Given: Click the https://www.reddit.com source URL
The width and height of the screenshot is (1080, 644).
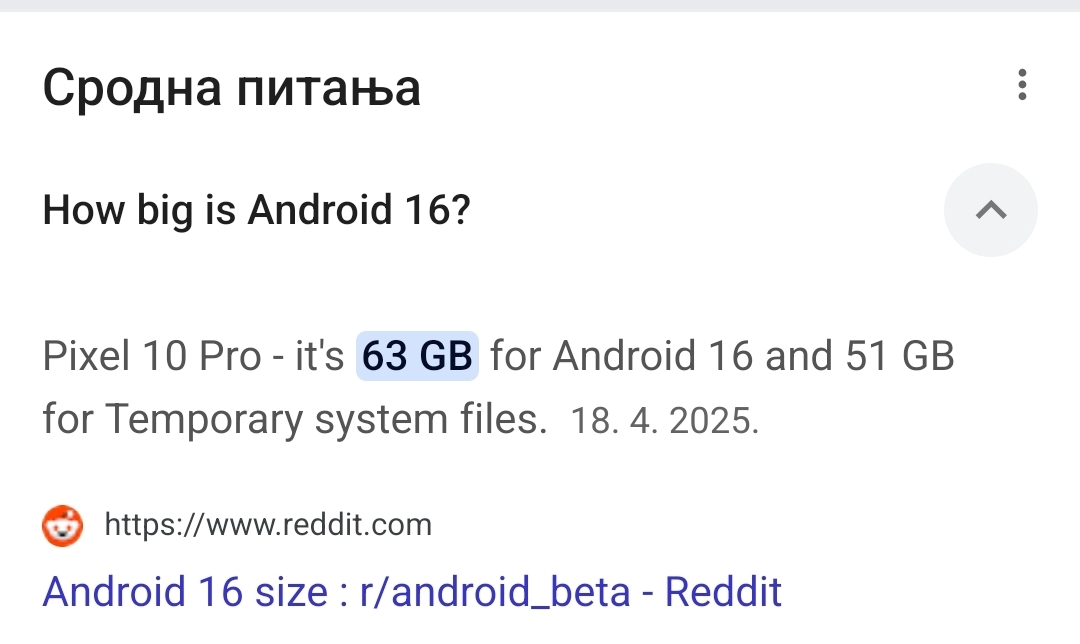Looking at the screenshot, I should tap(268, 525).
